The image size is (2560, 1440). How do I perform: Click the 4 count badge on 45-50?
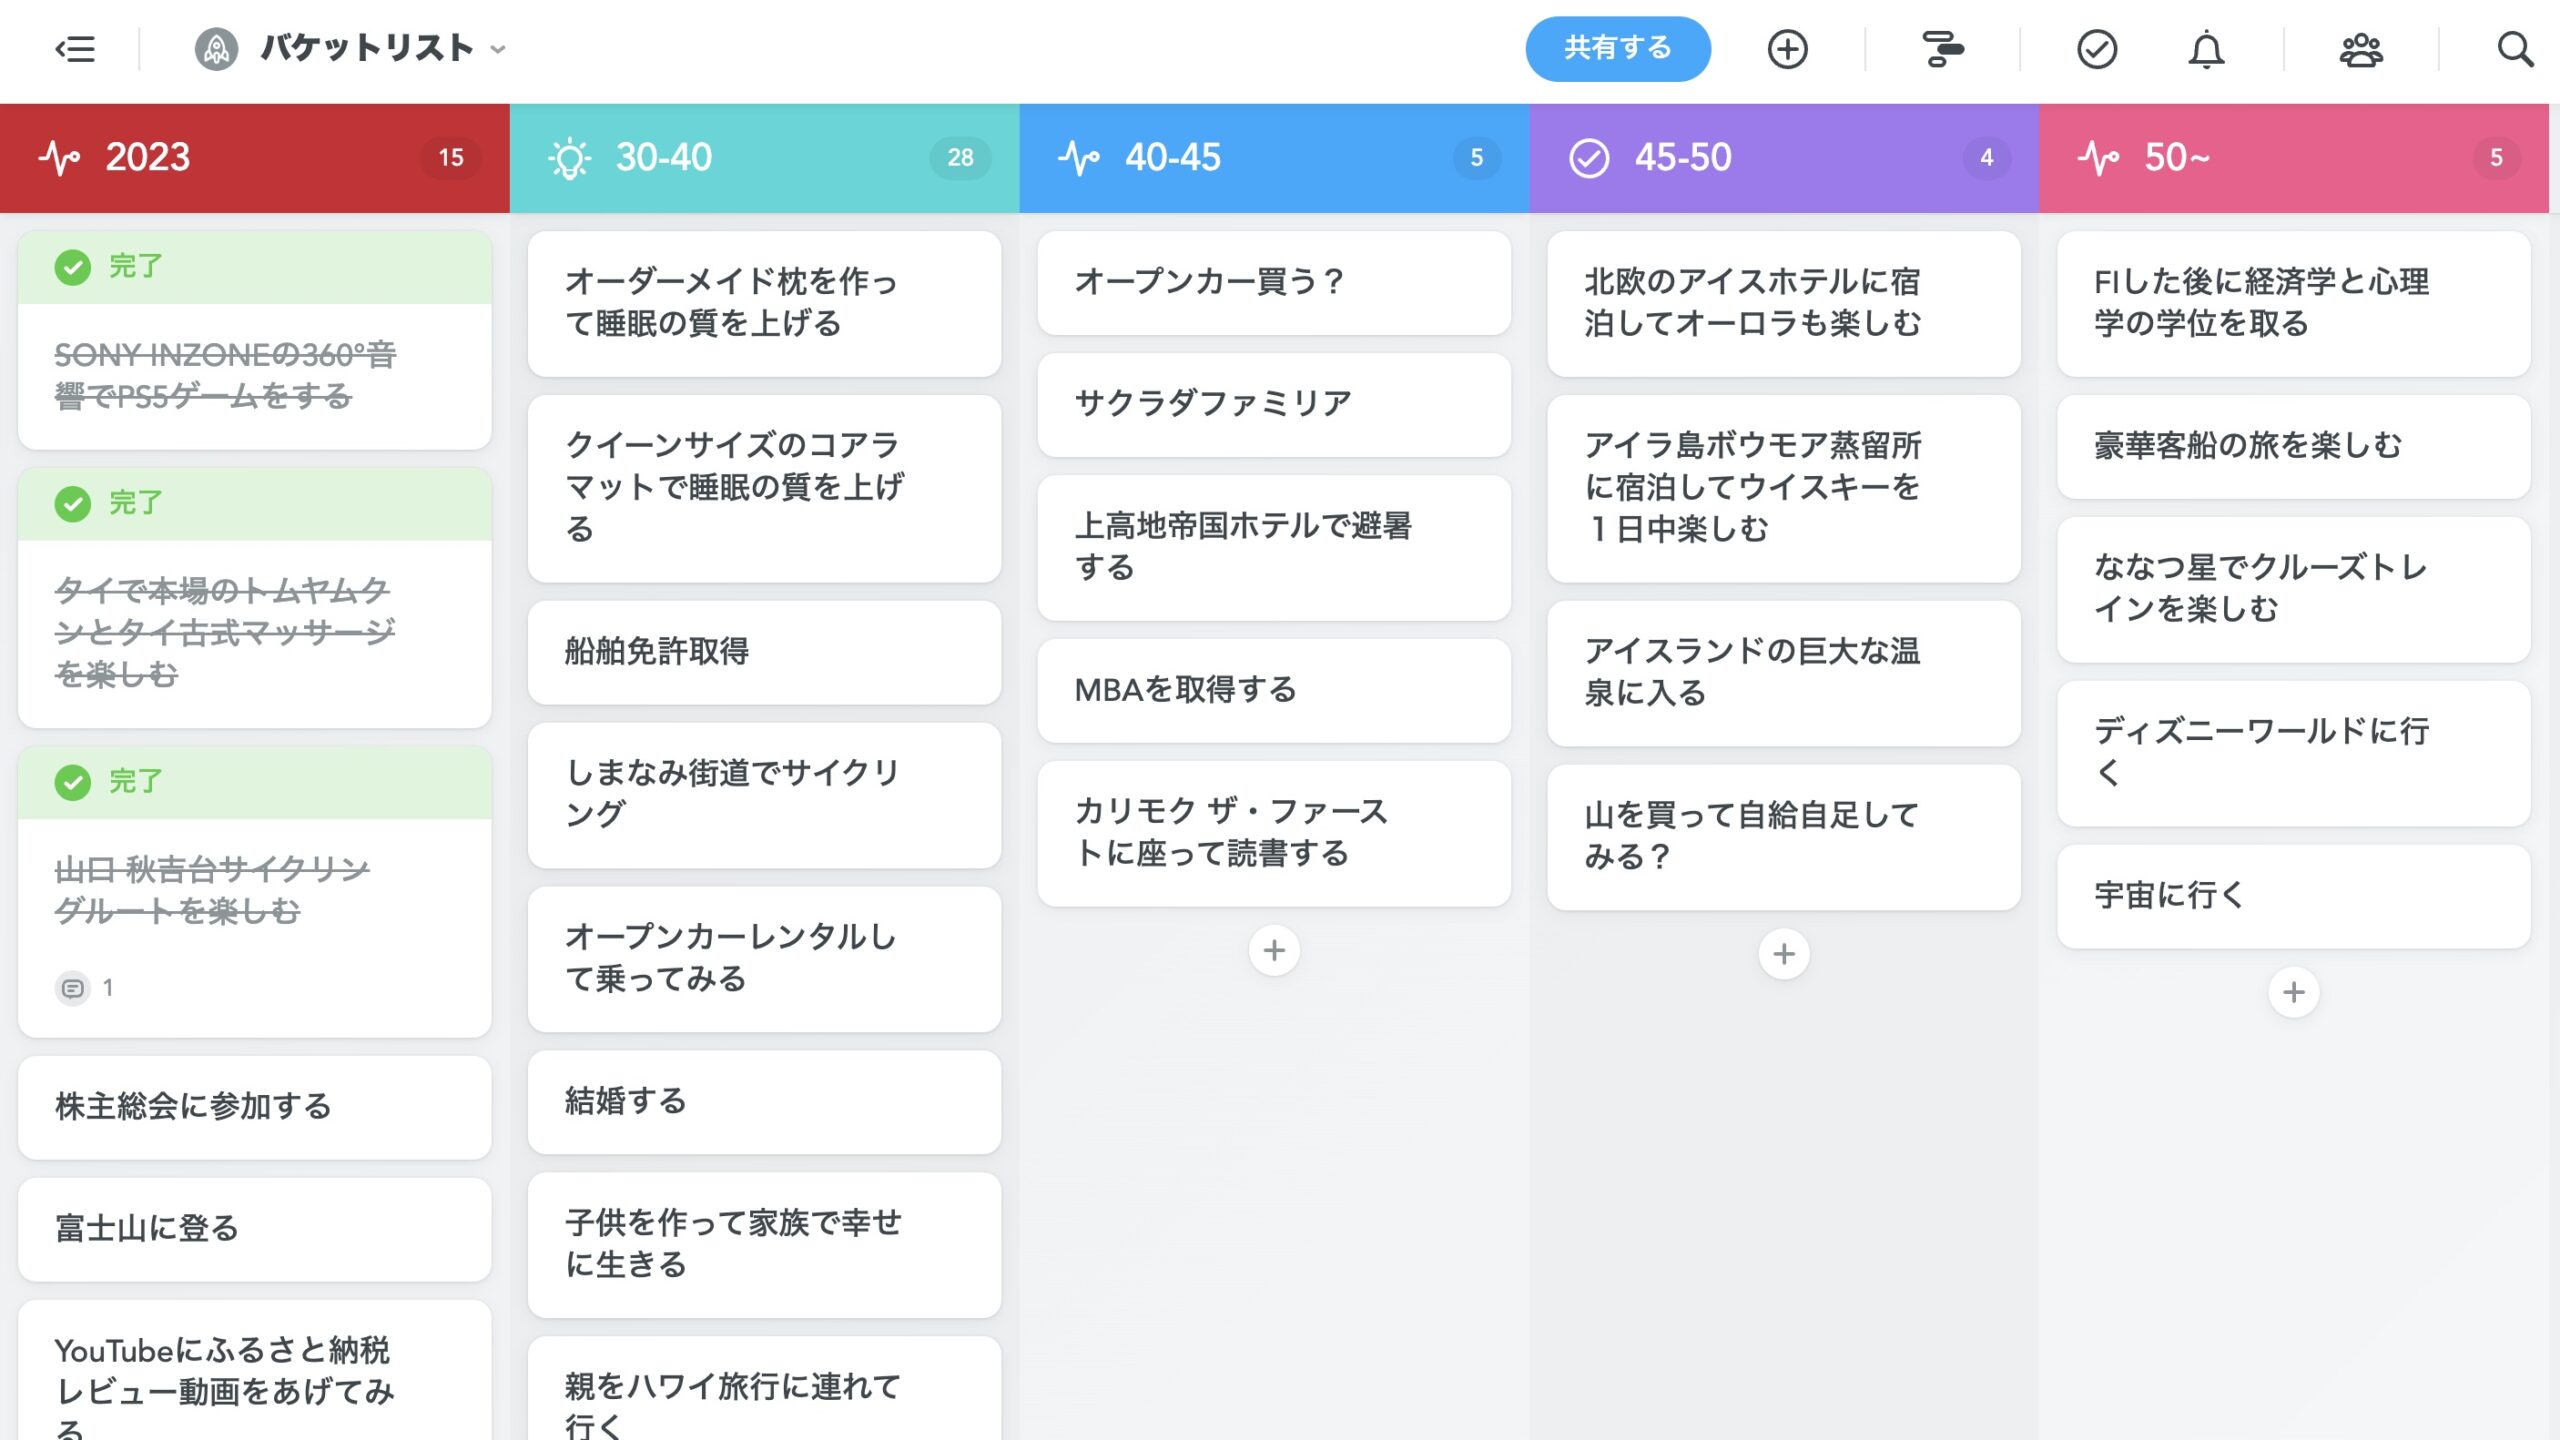pyautogui.click(x=1986, y=158)
